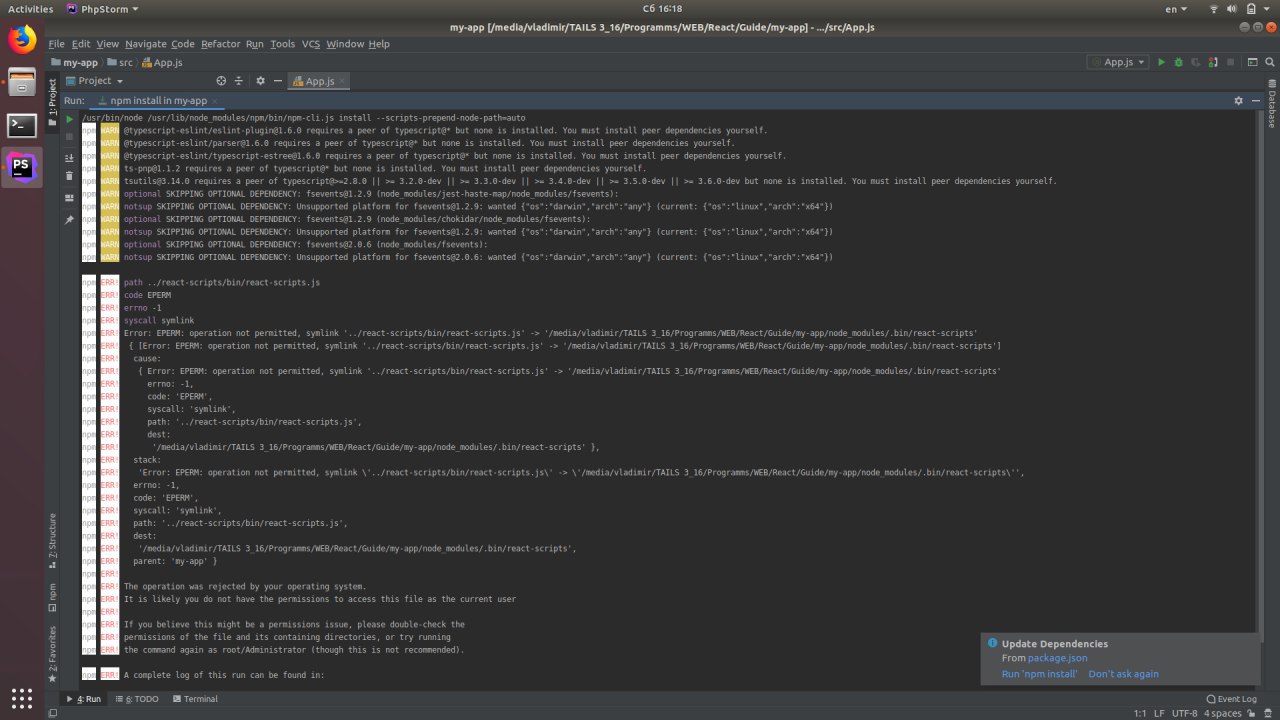1280x720 pixels.
Task: Open the Navigate menu
Action: pos(146,44)
